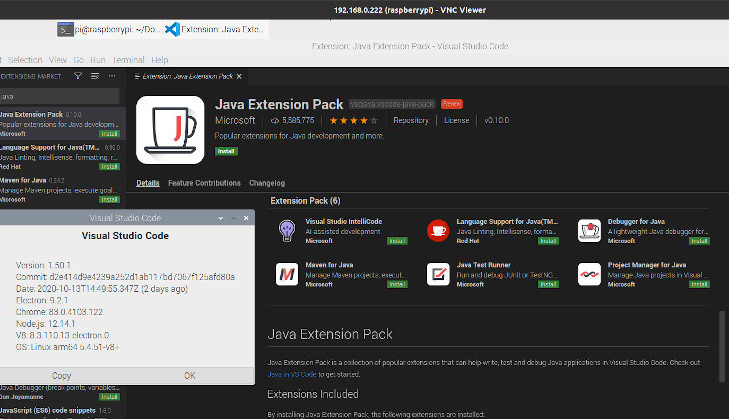Open the View menu
Viewport: 729px width, 419px height.
[x=58, y=60]
